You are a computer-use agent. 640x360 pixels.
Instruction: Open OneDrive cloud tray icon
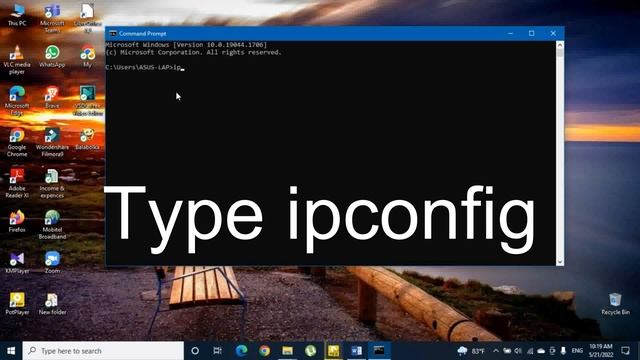click(x=541, y=351)
